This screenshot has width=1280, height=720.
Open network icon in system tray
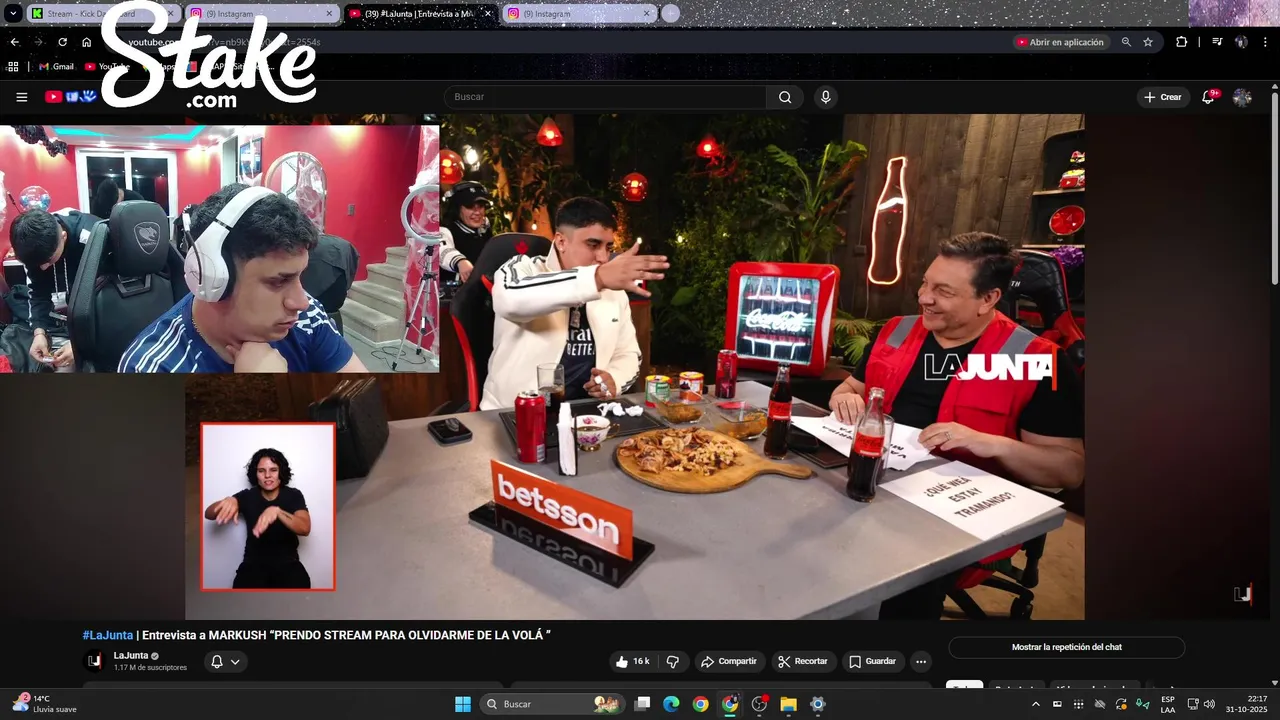click(x=1193, y=704)
